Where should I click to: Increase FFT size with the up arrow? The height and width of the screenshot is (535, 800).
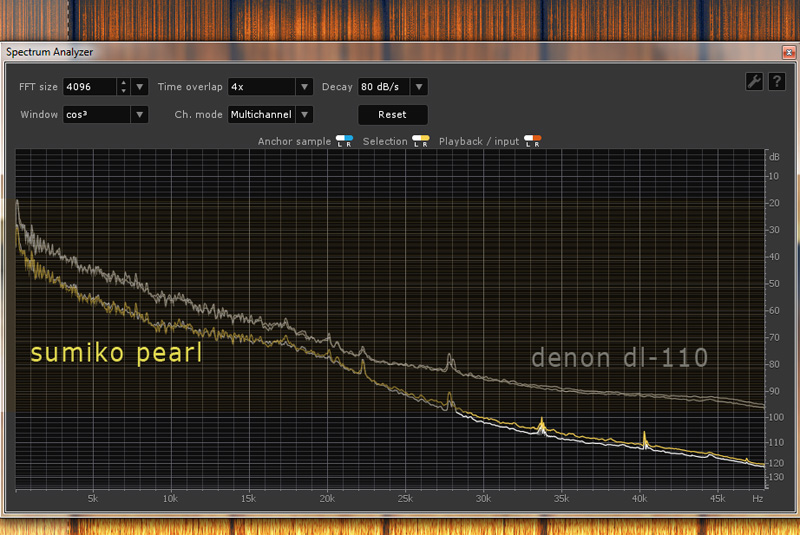tap(123, 83)
